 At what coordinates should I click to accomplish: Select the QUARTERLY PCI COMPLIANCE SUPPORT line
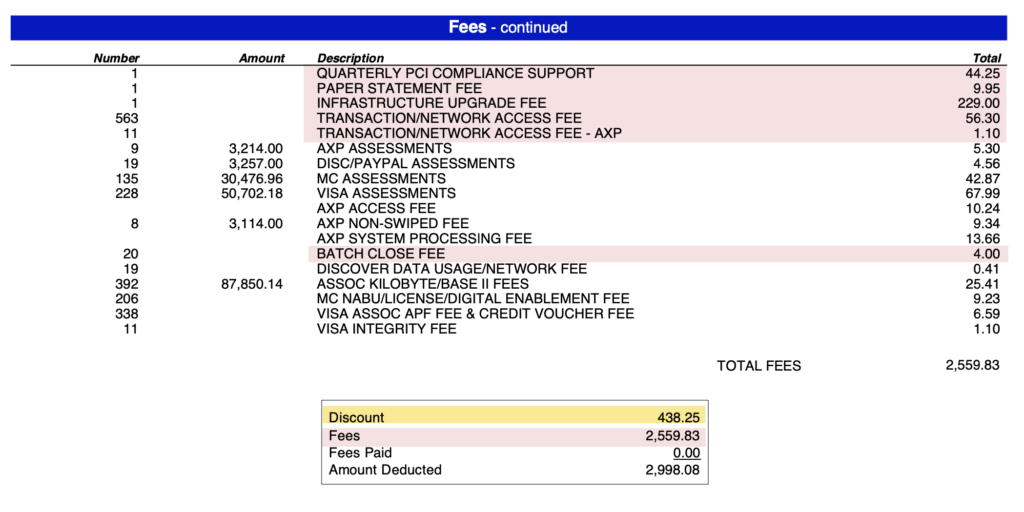[455, 73]
